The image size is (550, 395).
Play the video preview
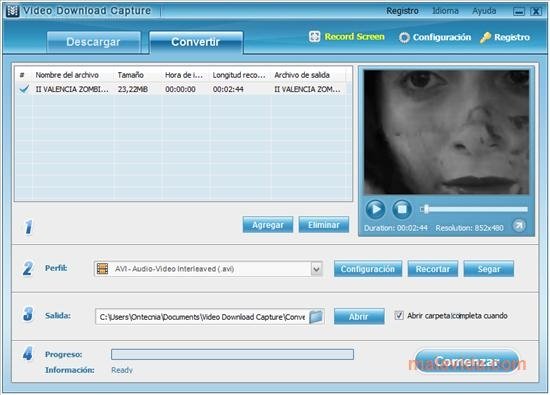pos(375,209)
